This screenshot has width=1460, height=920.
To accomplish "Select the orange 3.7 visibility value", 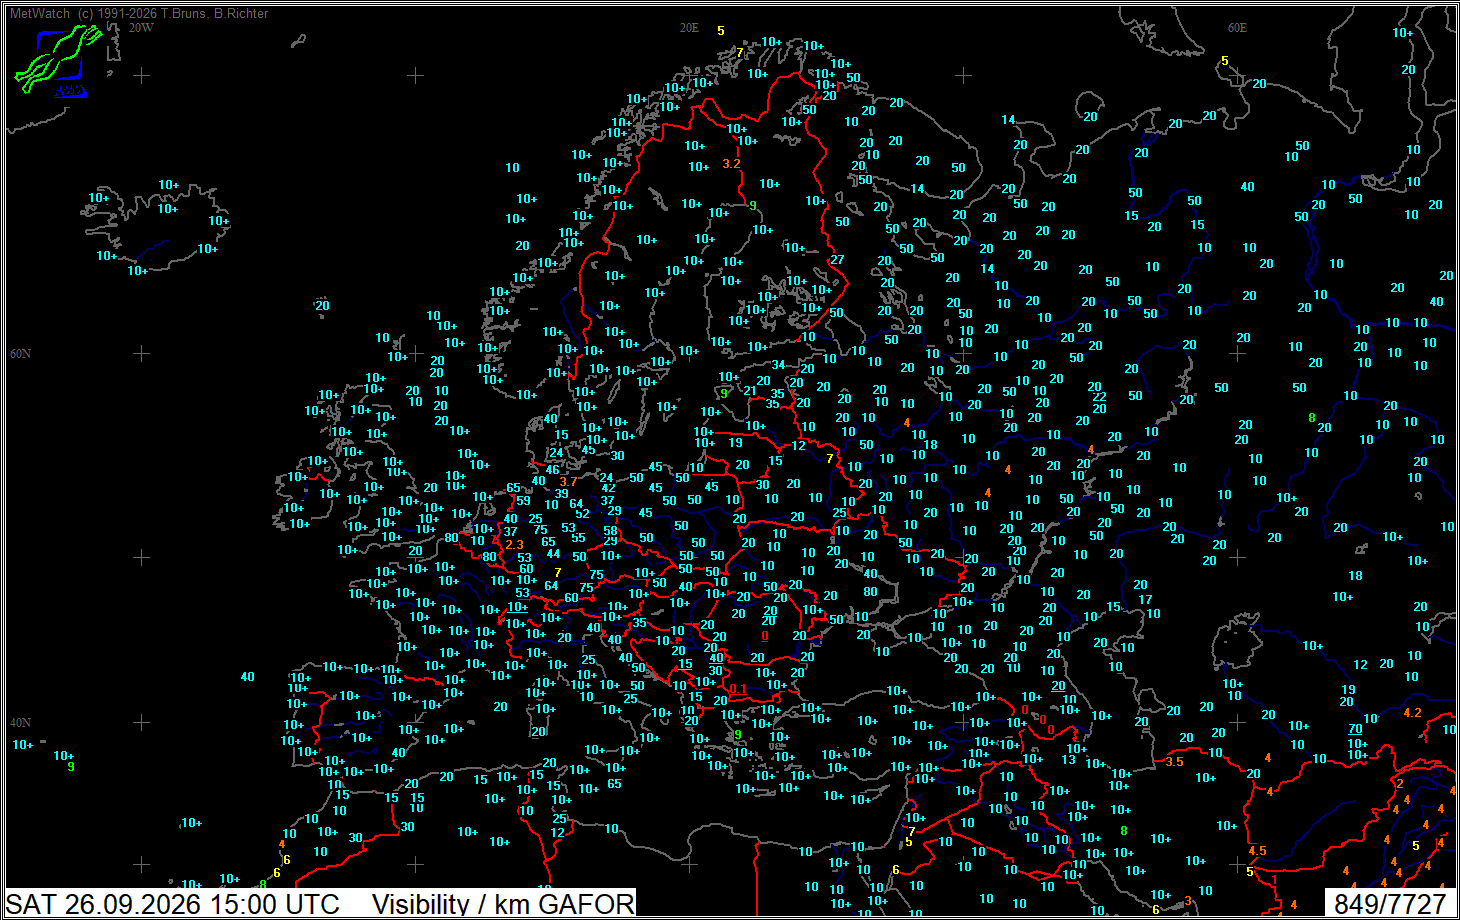I will [568, 482].
